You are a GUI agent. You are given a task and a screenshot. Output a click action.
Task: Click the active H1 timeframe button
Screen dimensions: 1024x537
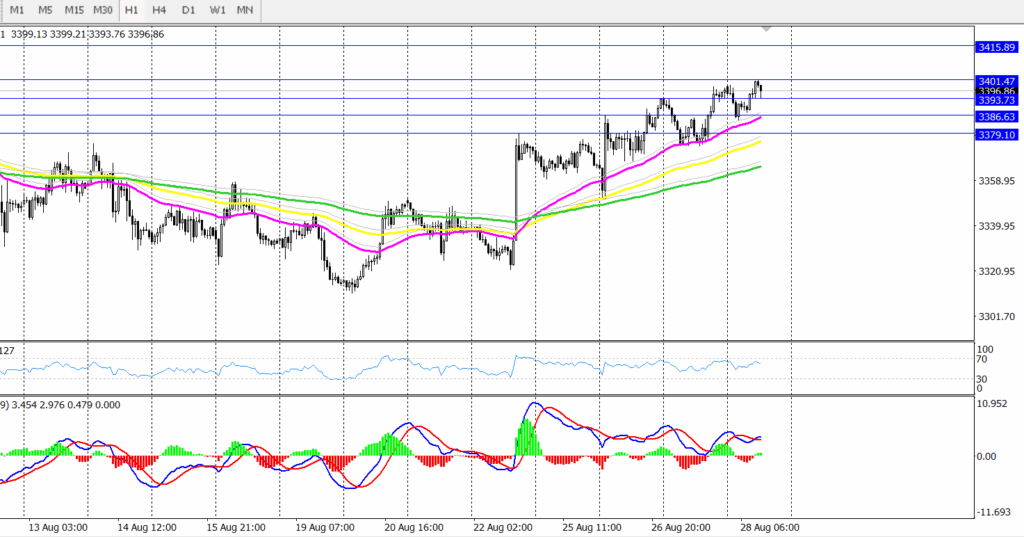pos(131,10)
